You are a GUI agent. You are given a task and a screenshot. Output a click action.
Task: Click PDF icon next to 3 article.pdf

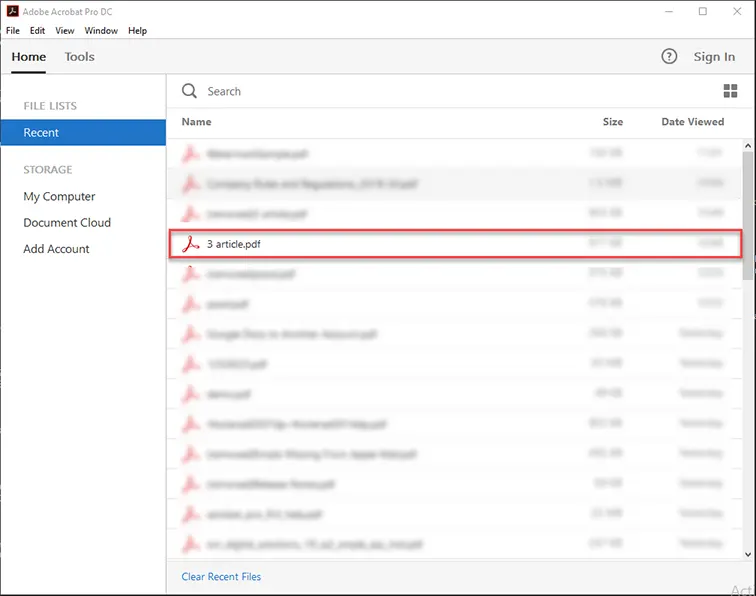tap(190, 244)
